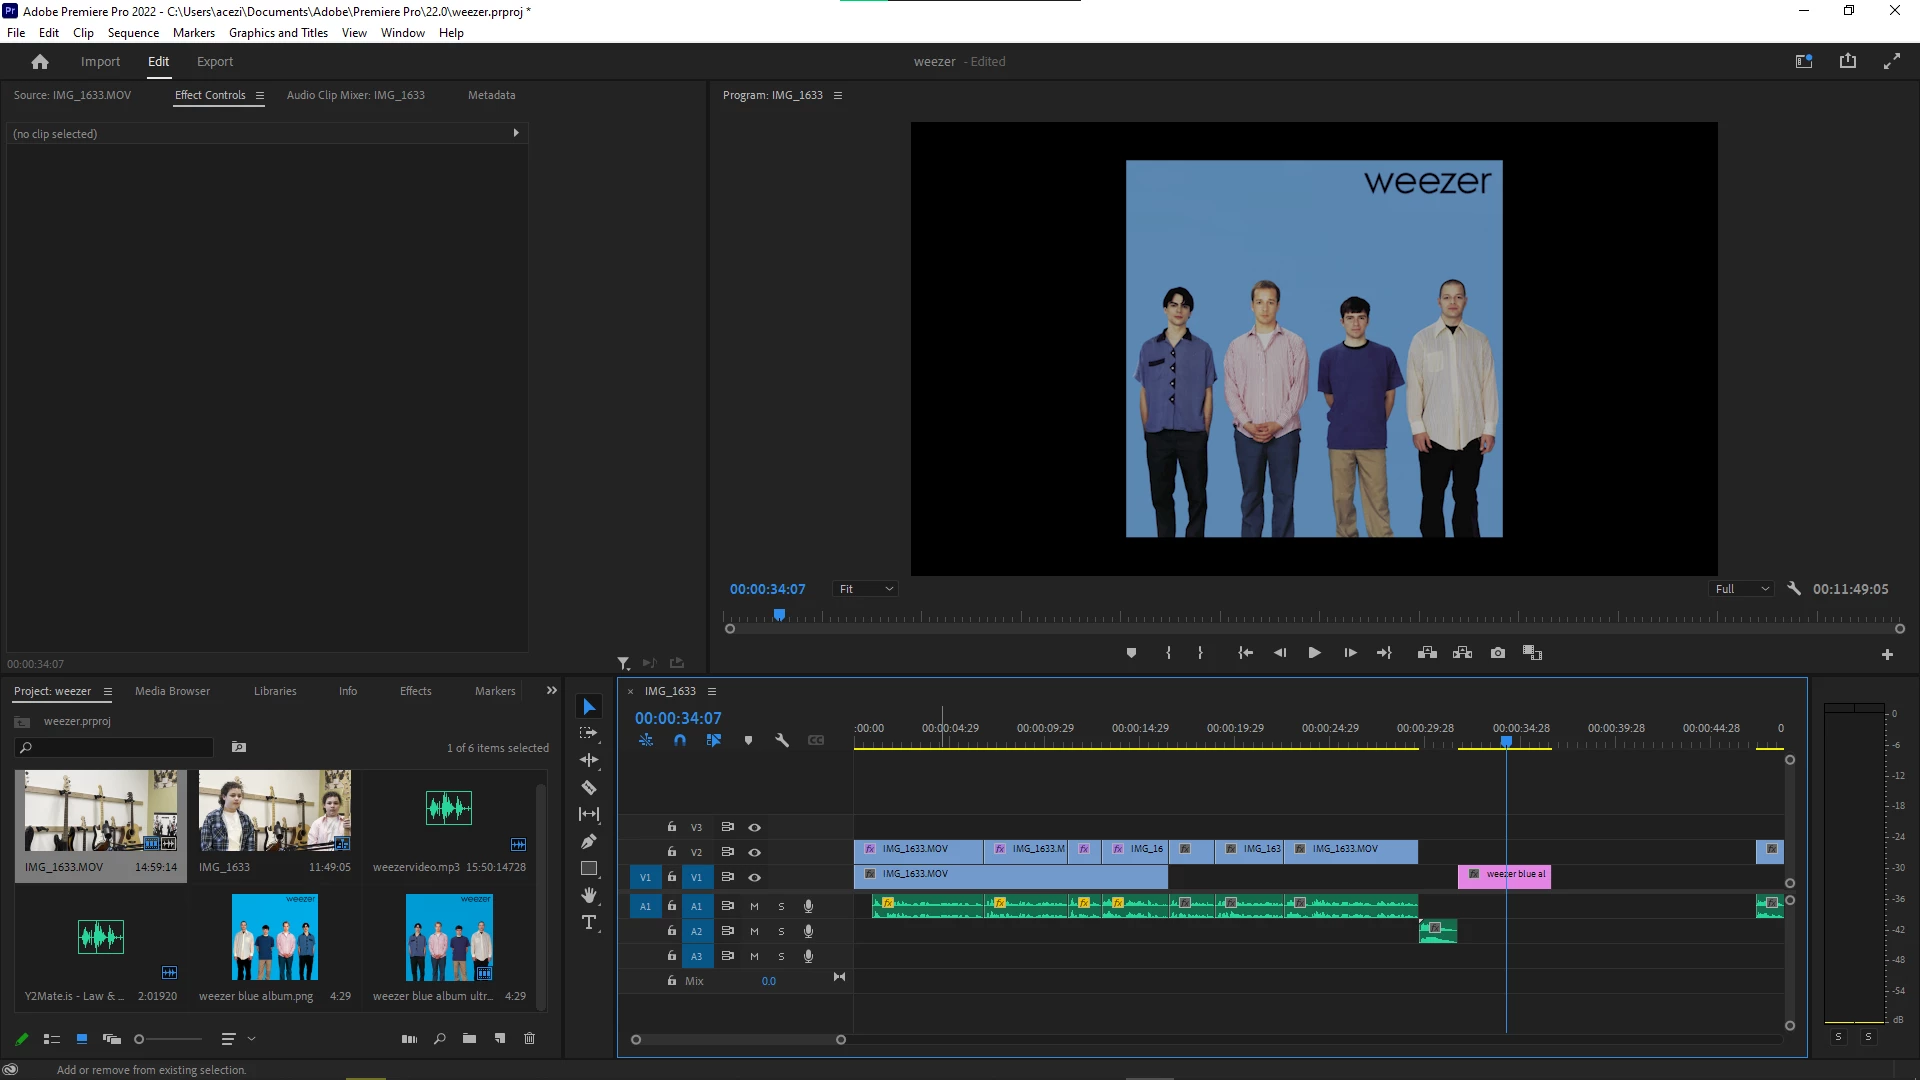Open the Export workspace
This screenshot has width=1920, height=1080.
(214, 62)
